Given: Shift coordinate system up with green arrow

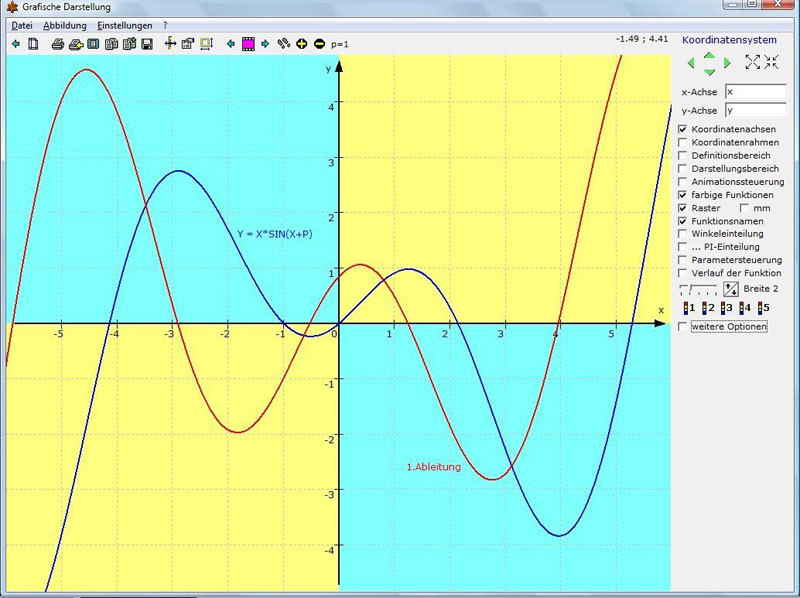Looking at the screenshot, I should click(x=709, y=55).
